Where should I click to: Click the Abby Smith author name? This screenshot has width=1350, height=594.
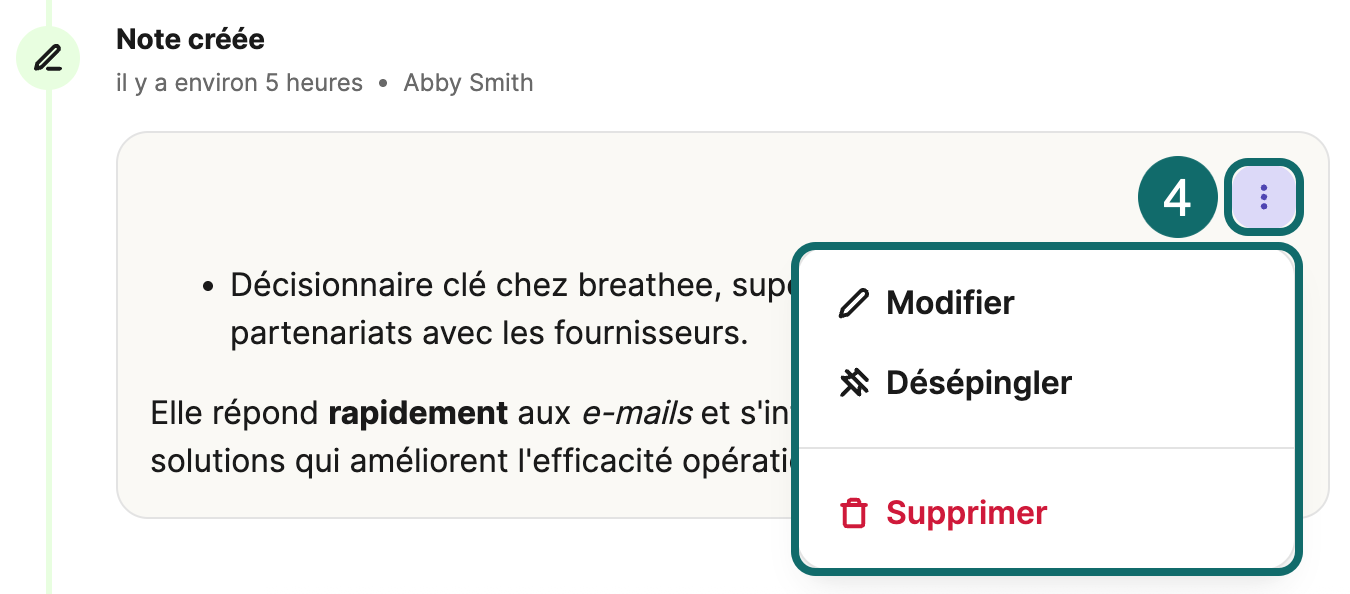[468, 83]
